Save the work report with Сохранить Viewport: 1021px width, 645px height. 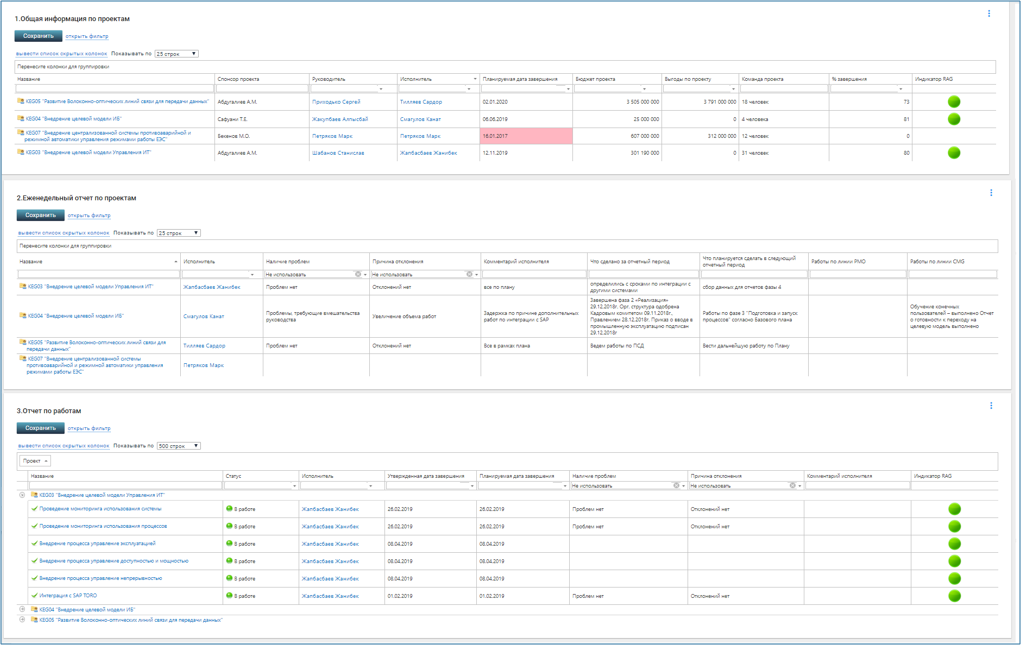pyautogui.click(x=40, y=428)
